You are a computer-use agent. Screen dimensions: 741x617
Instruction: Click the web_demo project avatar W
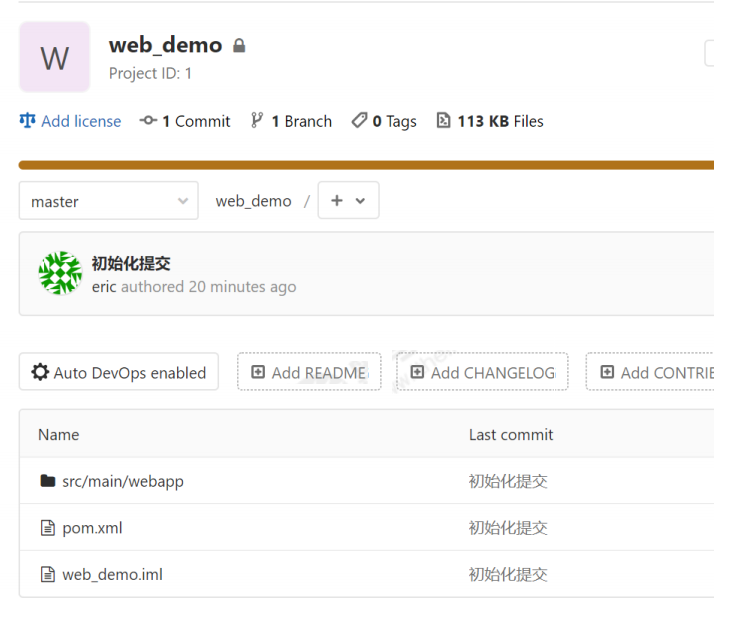[x=54, y=57]
